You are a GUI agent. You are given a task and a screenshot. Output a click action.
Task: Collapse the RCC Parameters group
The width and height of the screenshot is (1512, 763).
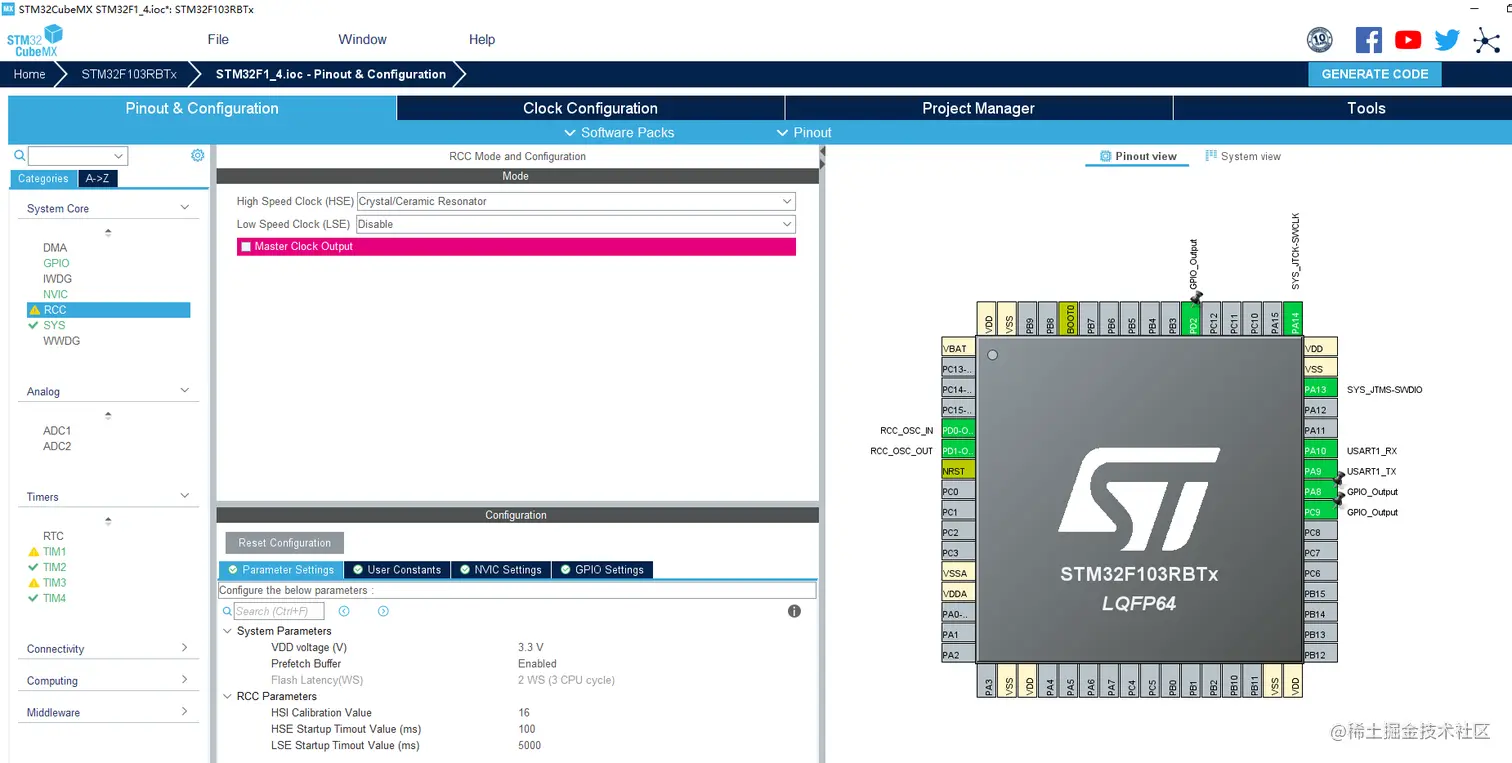227,696
